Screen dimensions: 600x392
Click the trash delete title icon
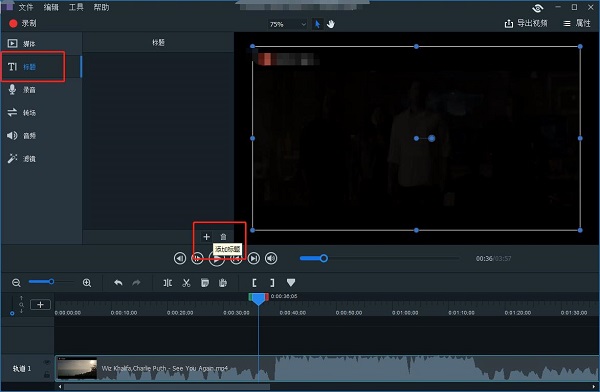click(x=223, y=237)
